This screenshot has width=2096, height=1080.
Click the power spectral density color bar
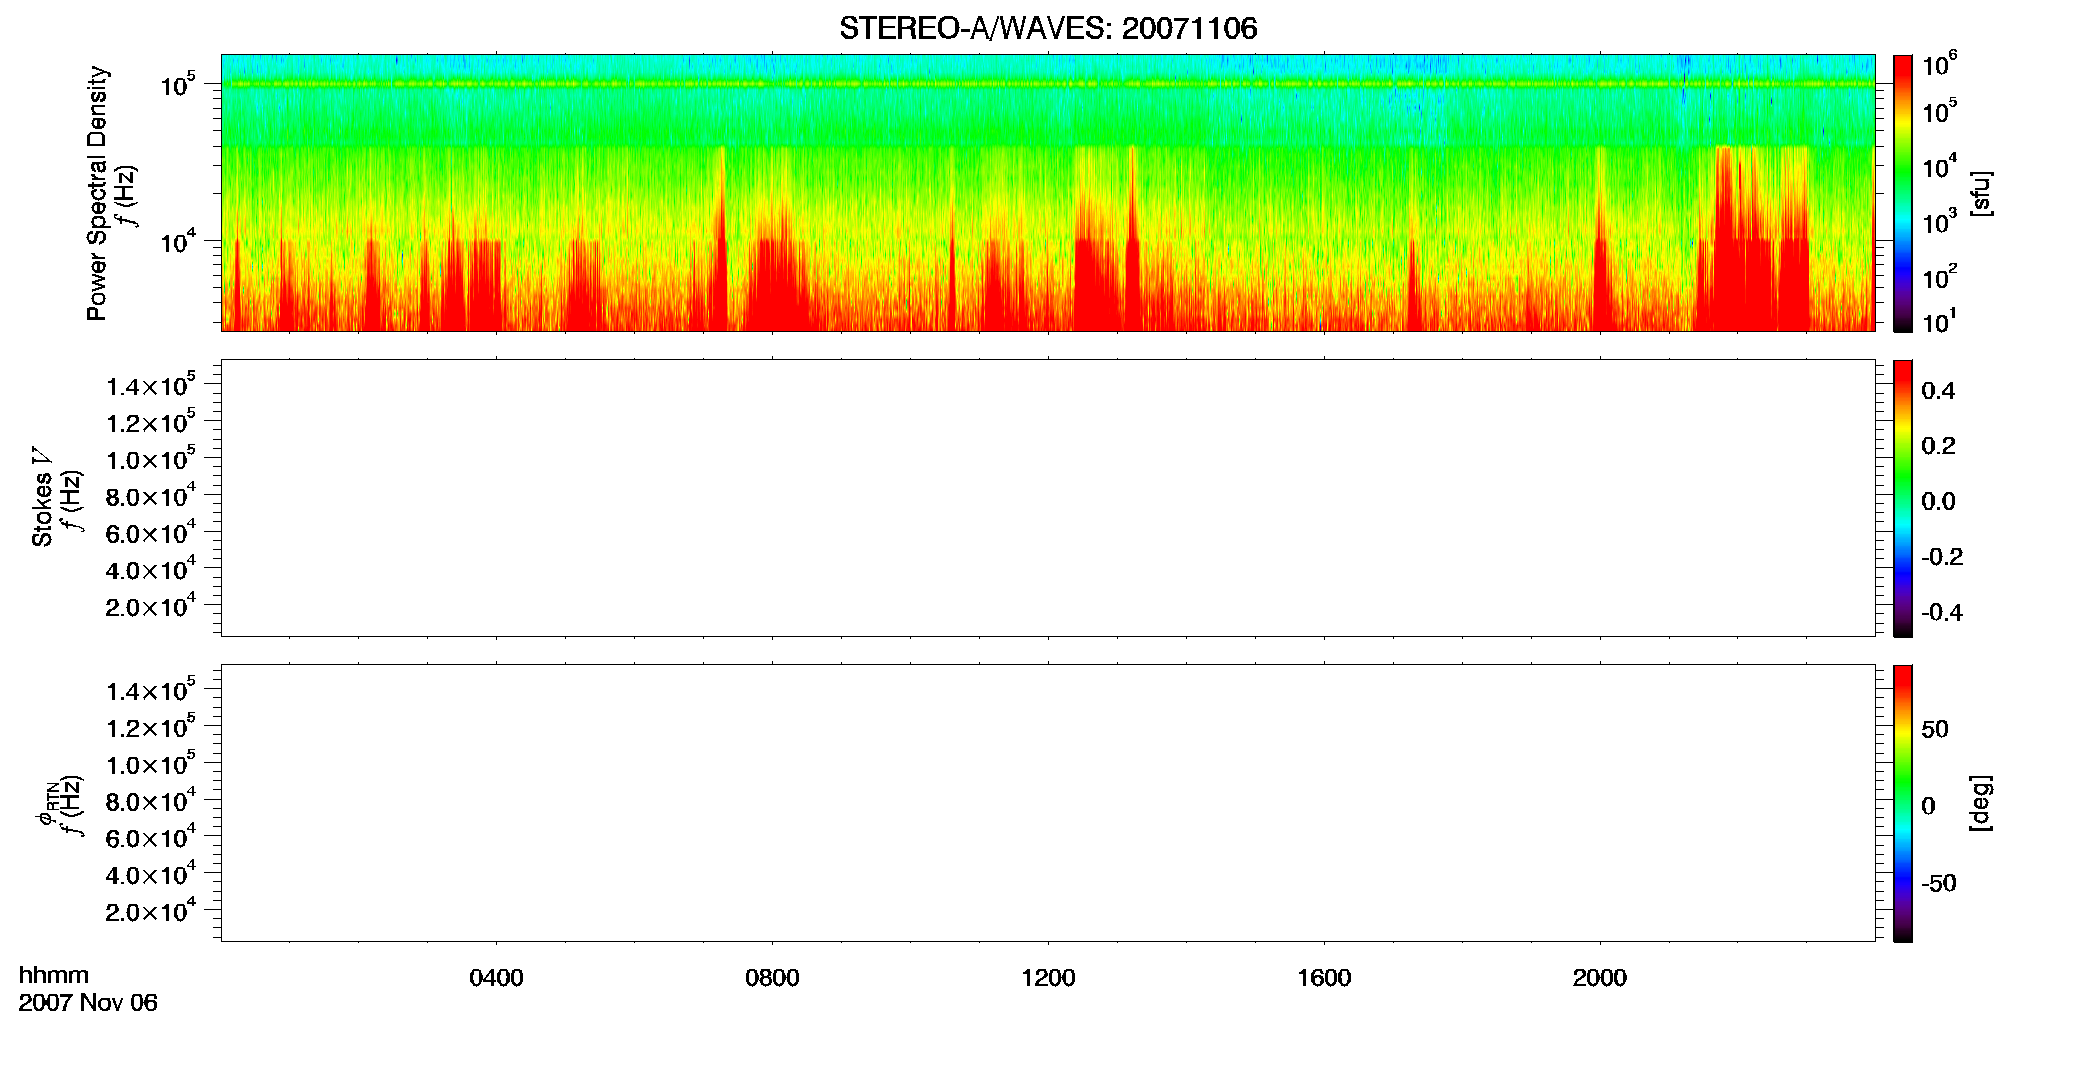click(1903, 193)
